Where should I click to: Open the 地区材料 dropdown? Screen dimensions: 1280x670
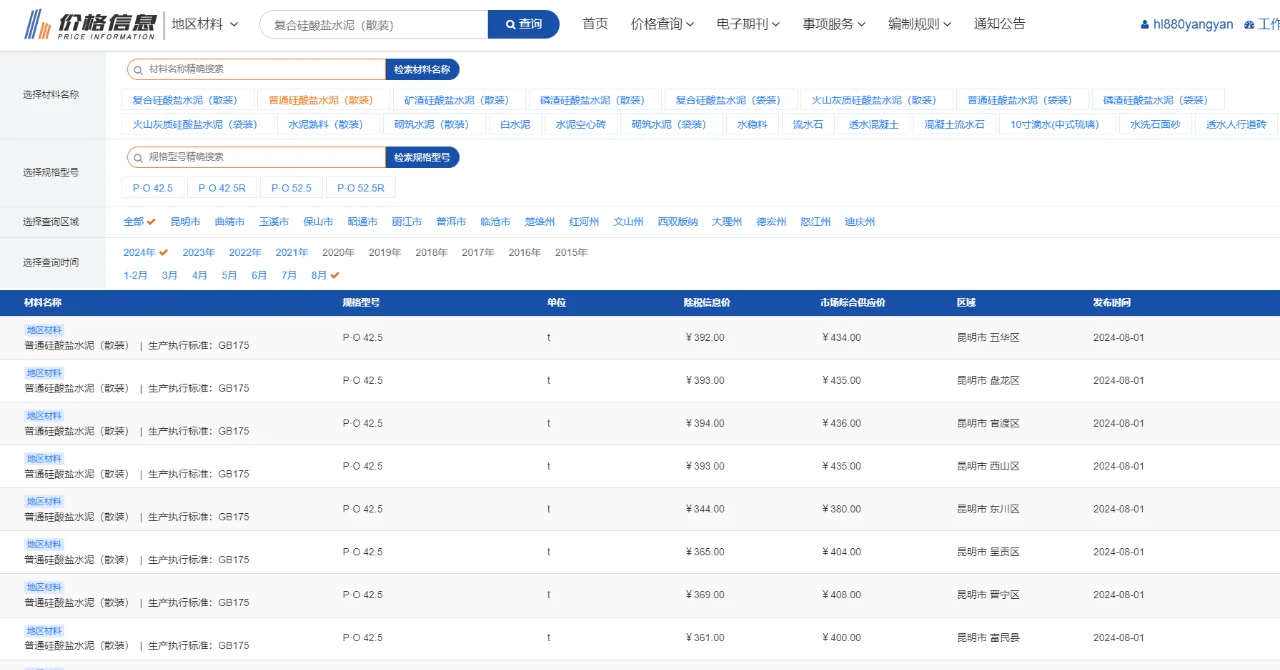(207, 23)
